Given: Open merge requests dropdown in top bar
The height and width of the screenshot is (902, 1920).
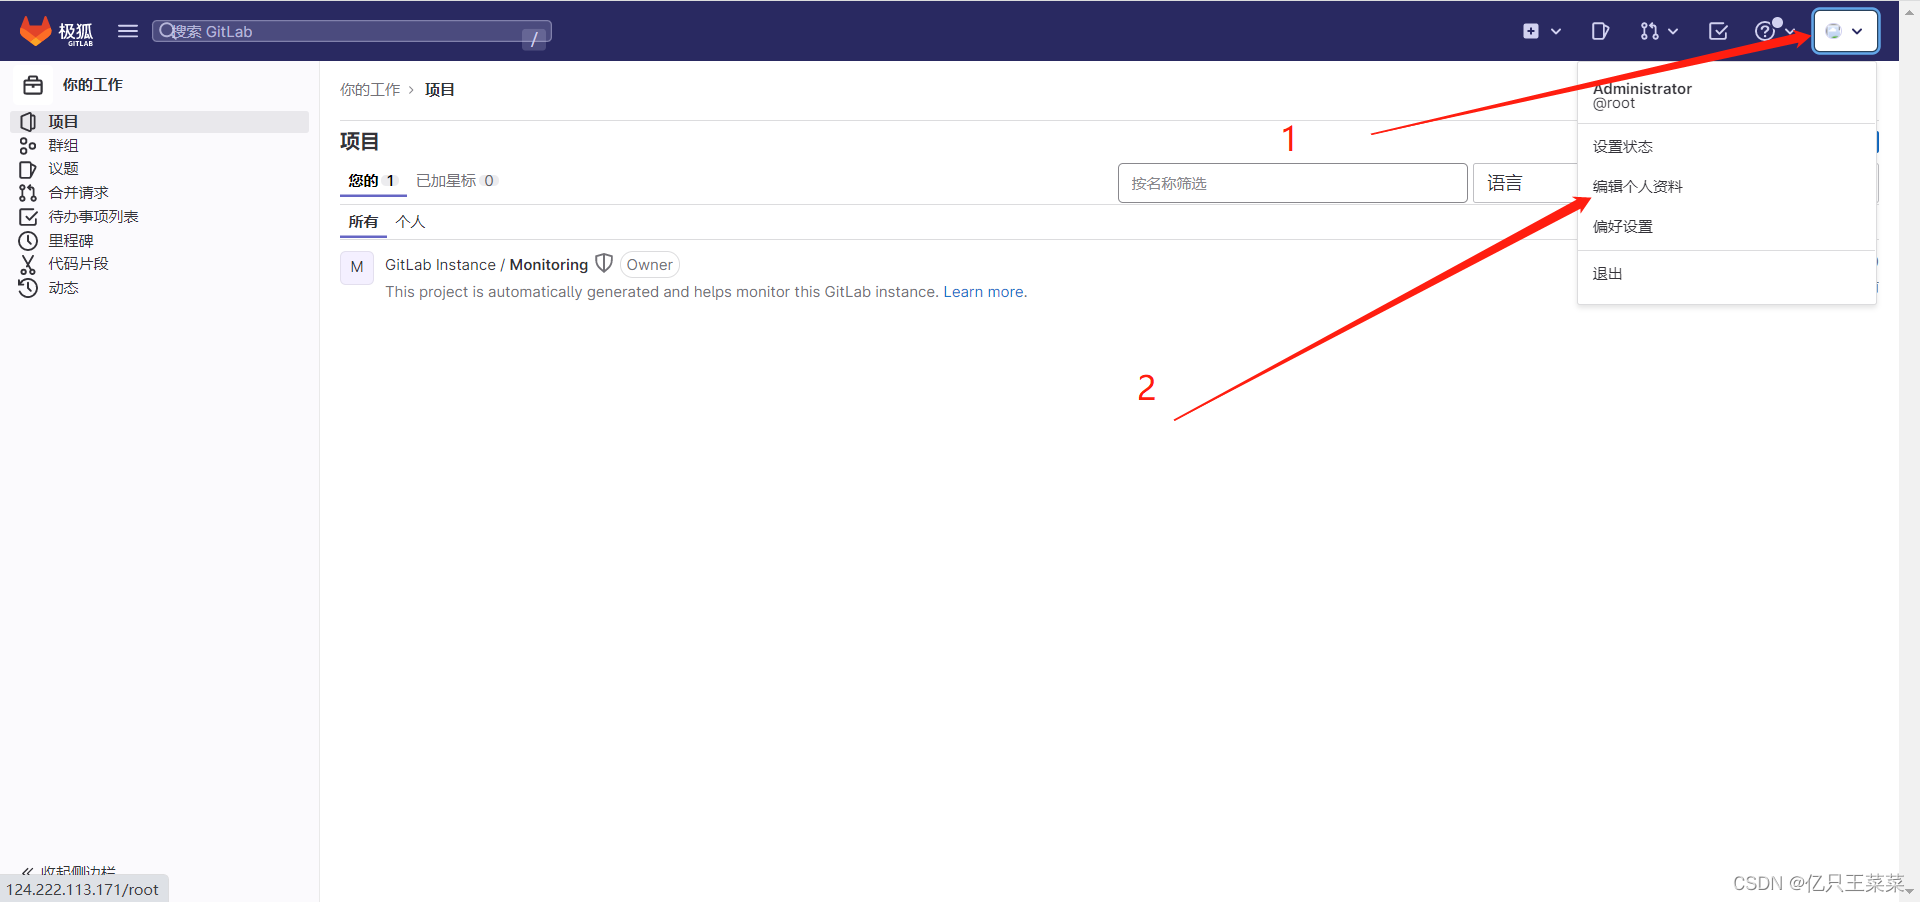Looking at the screenshot, I should click(x=1658, y=31).
